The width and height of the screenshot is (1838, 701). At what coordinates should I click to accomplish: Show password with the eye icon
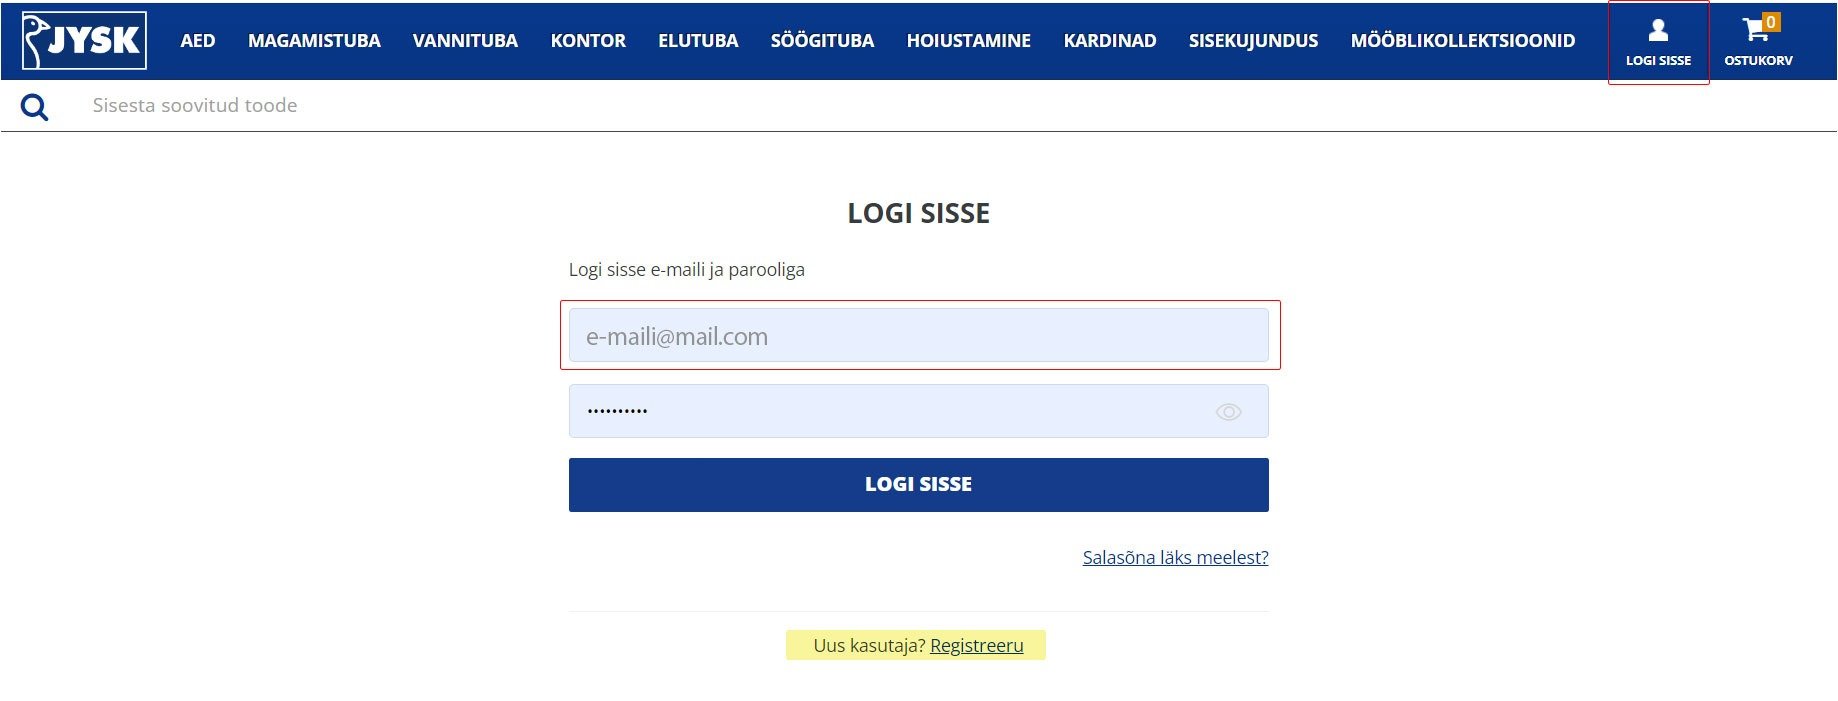click(1228, 412)
